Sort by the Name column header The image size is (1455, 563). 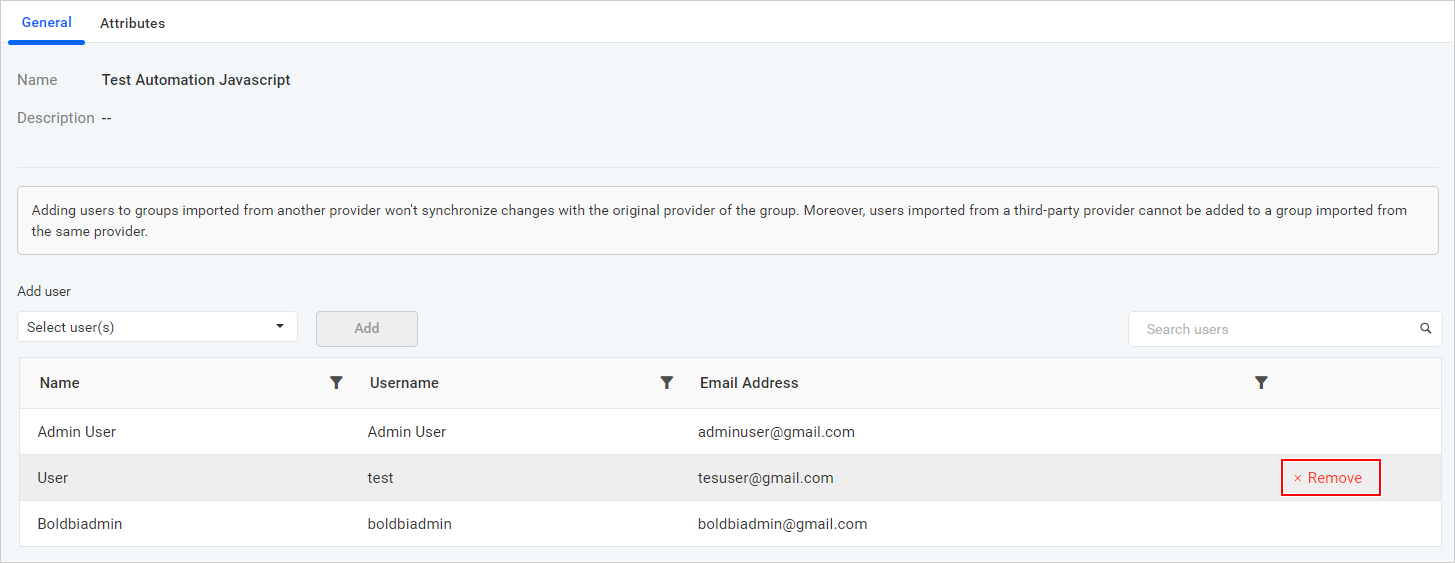pyautogui.click(x=60, y=383)
